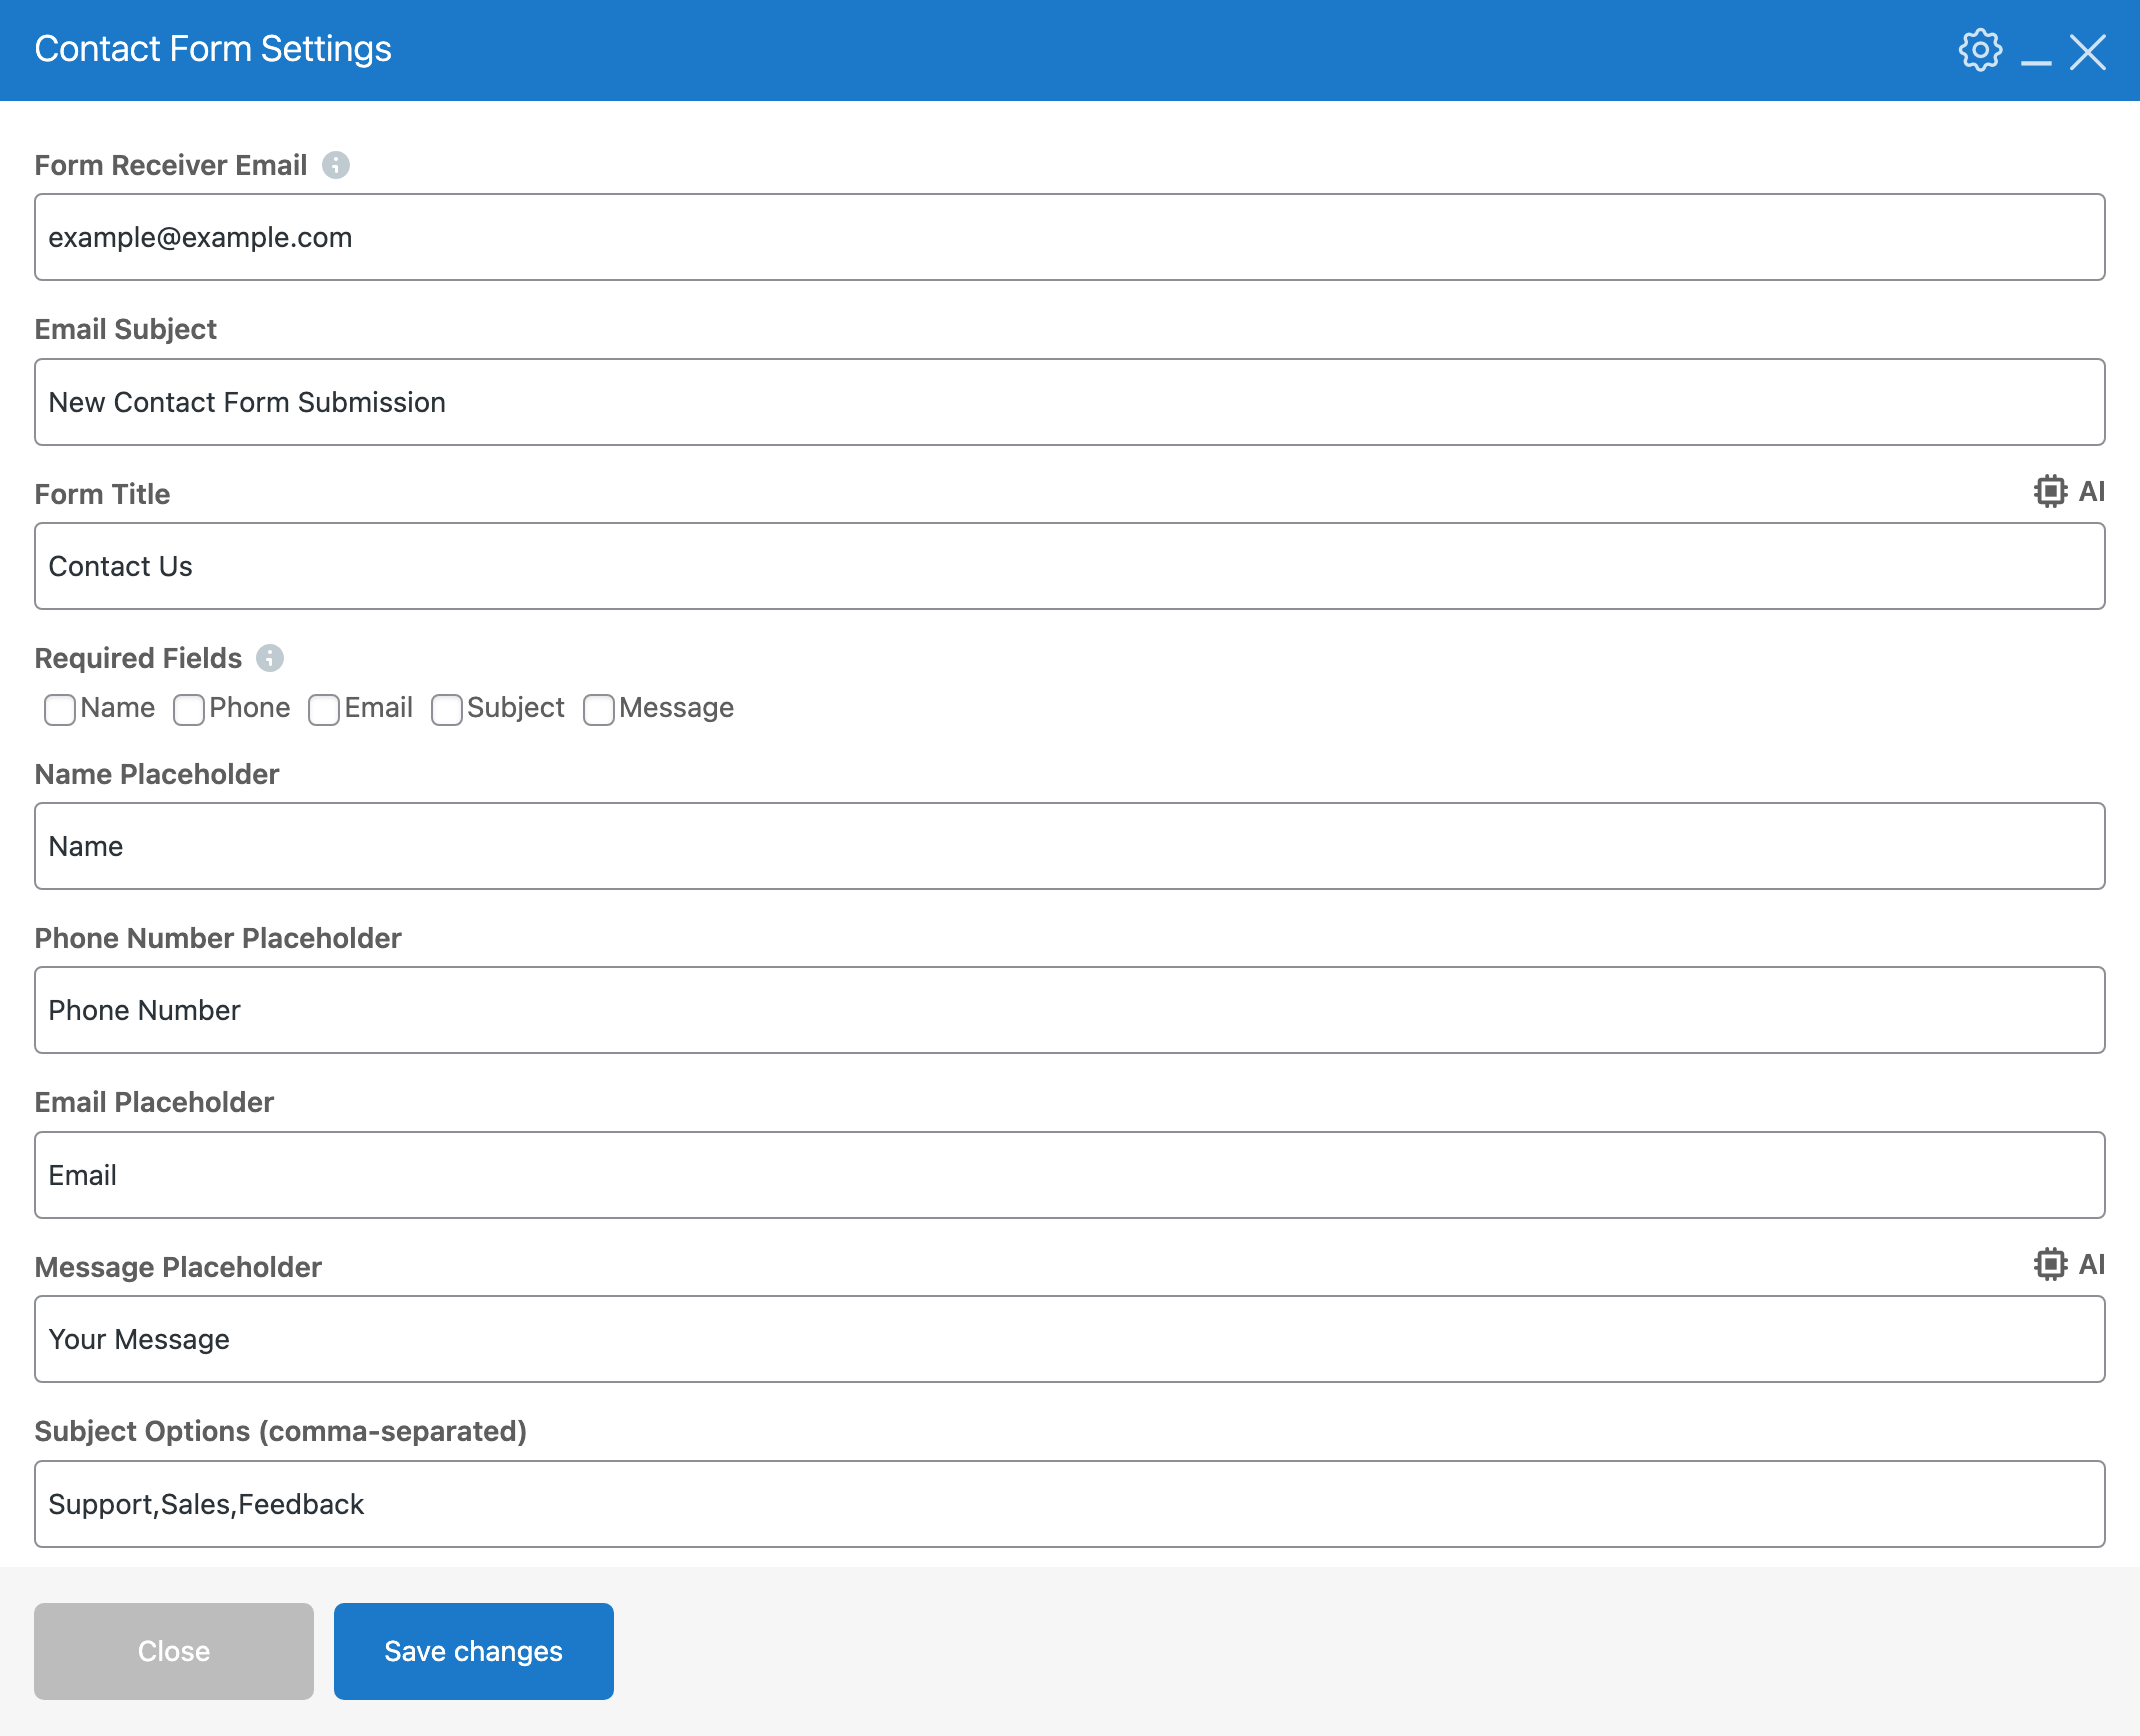Mark Message as a required field
2140x1736 pixels.
598,710
